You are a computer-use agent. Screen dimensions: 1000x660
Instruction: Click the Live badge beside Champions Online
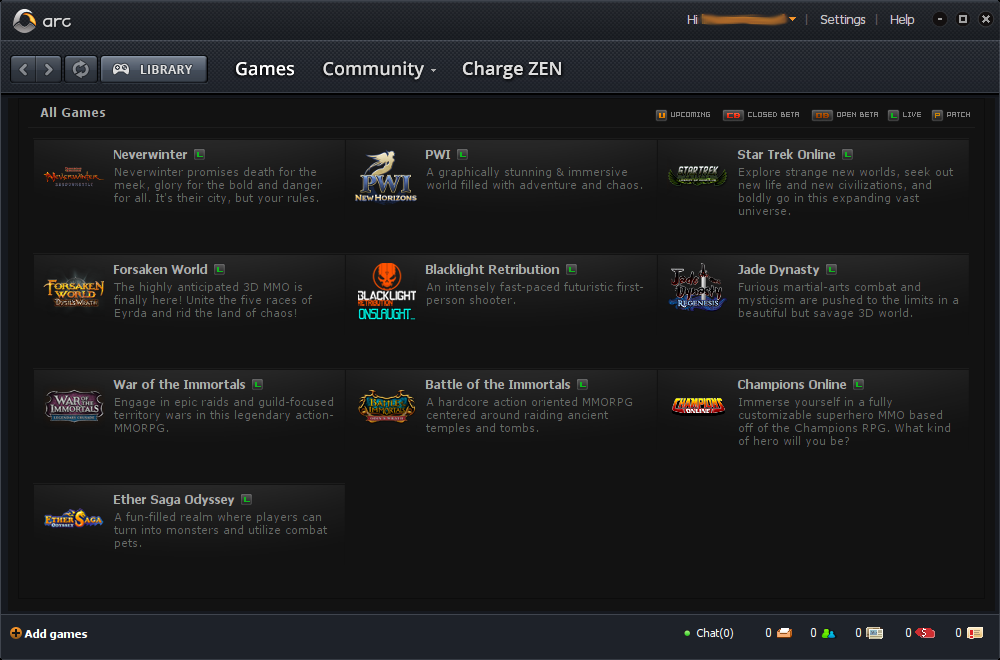coord(858,385)
